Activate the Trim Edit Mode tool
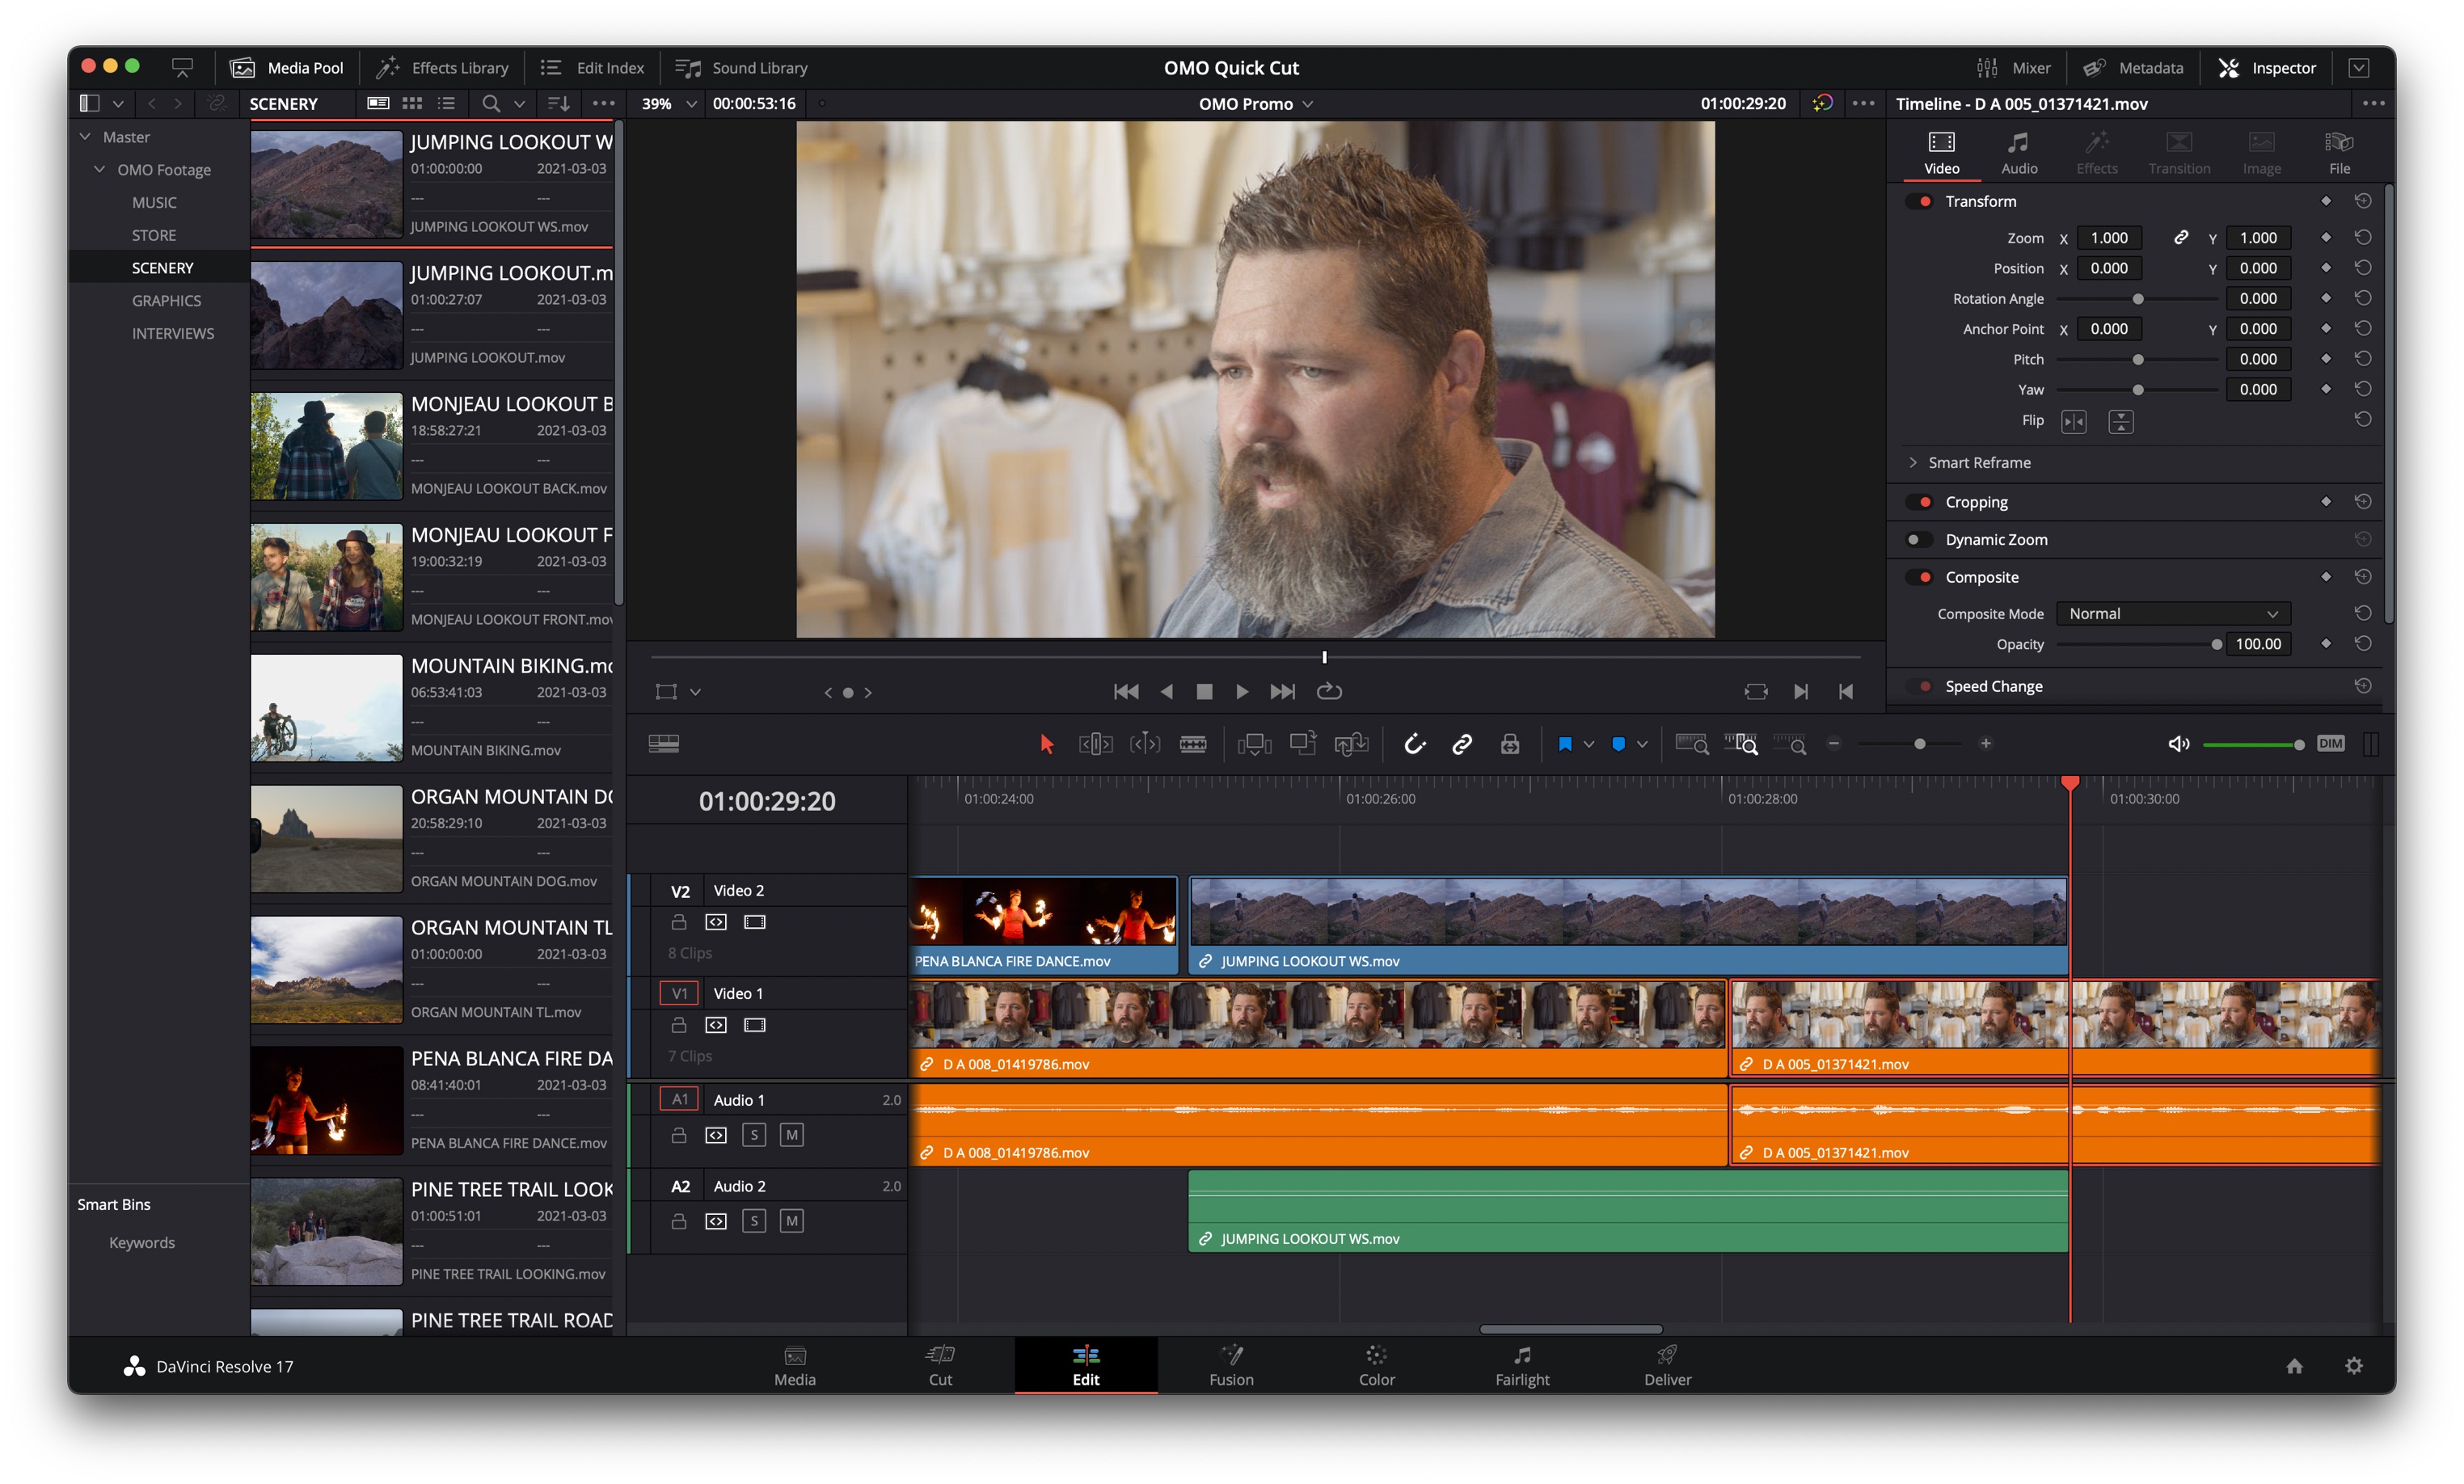This screenshot has width=2464, height=1484. (x=1095, y=744)
